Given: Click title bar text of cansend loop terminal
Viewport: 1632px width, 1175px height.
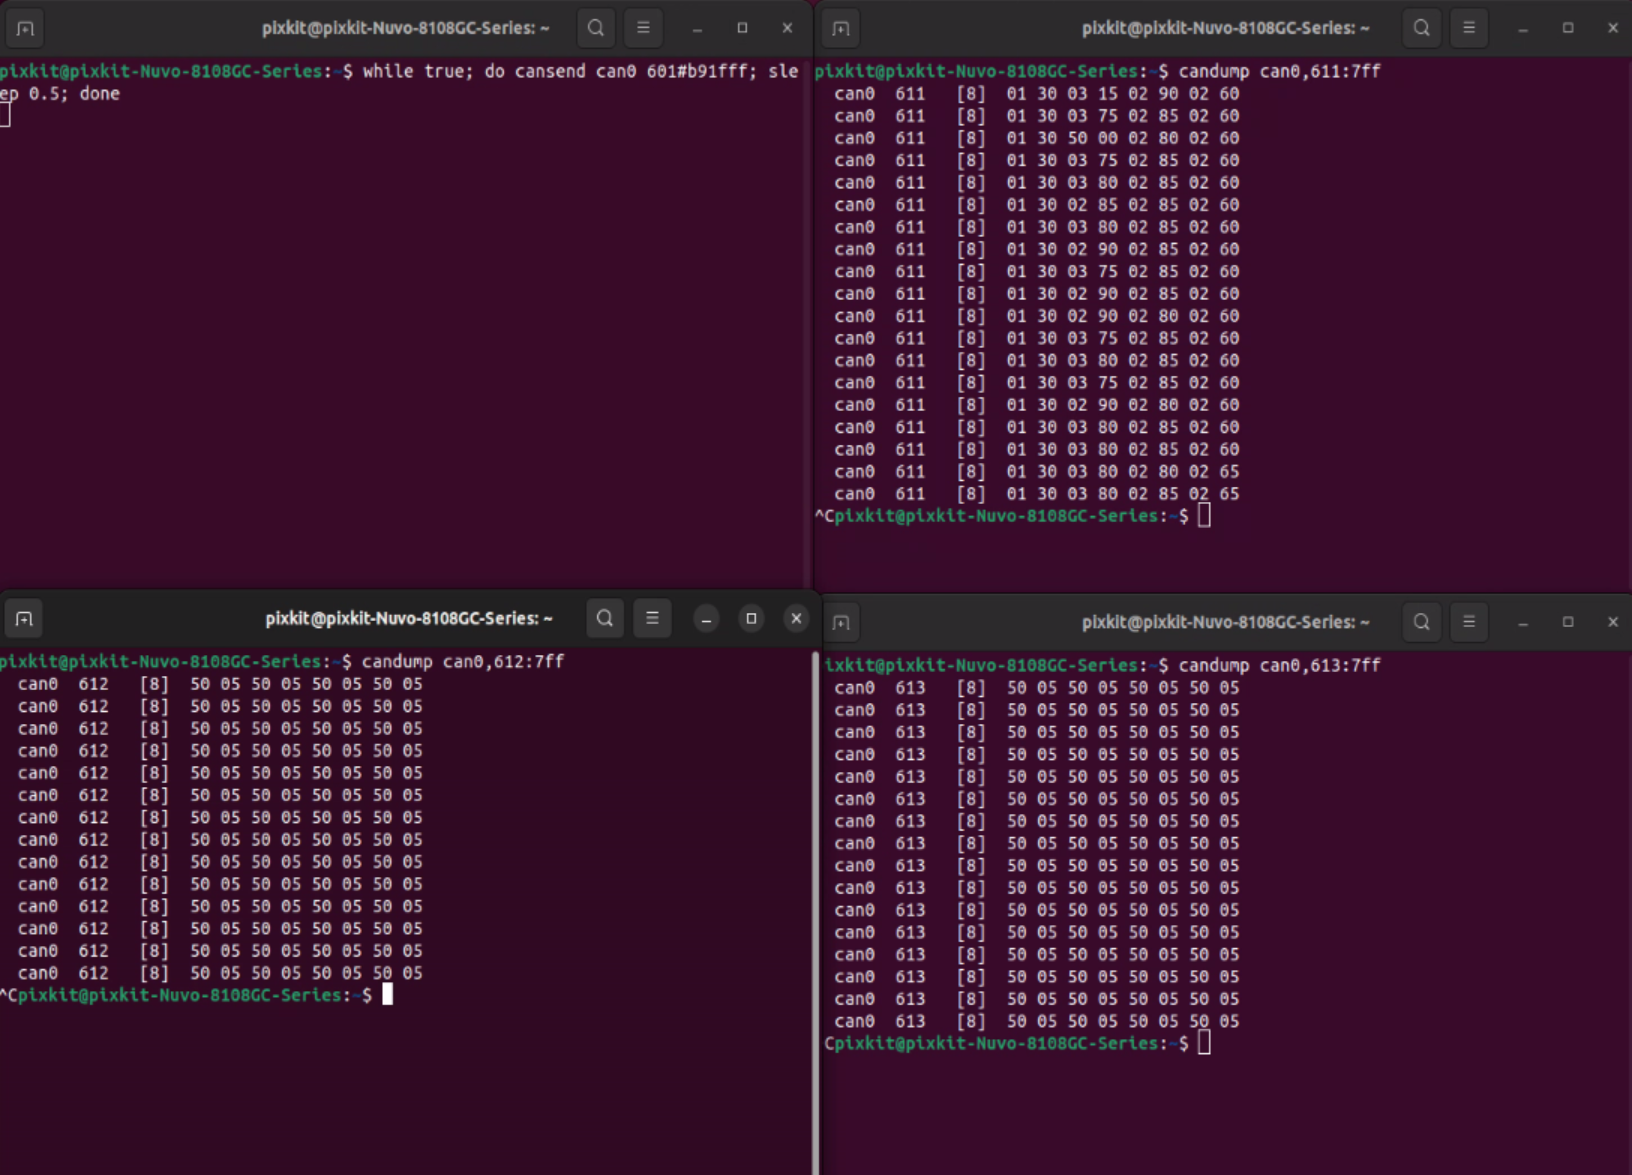Looking at the screenshot, I should 405,28.
